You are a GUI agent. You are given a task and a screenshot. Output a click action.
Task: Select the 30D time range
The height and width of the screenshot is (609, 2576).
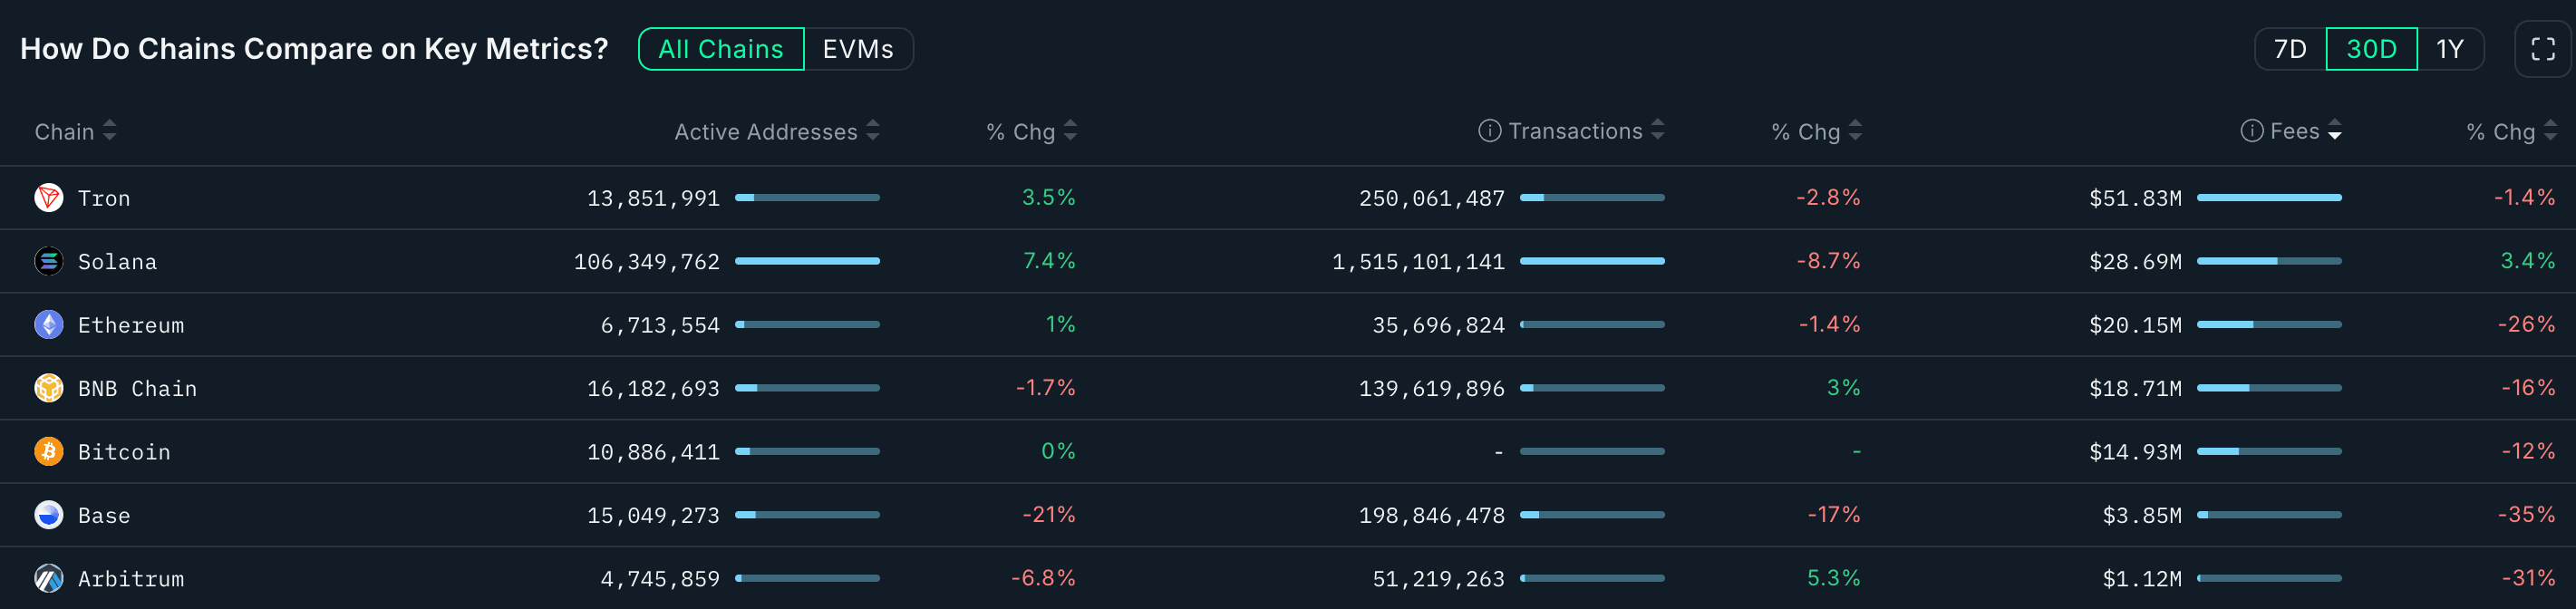pos(2371,49)
